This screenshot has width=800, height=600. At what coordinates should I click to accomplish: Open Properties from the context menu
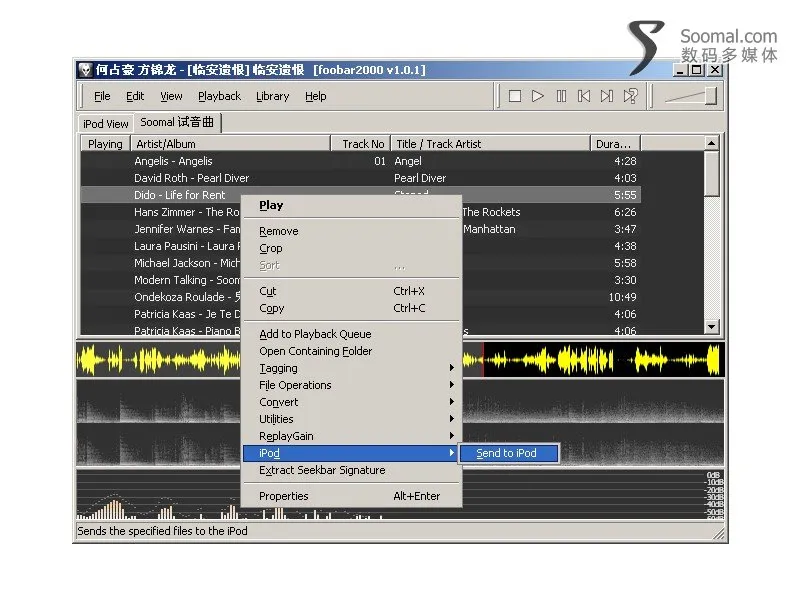[352, 496]
